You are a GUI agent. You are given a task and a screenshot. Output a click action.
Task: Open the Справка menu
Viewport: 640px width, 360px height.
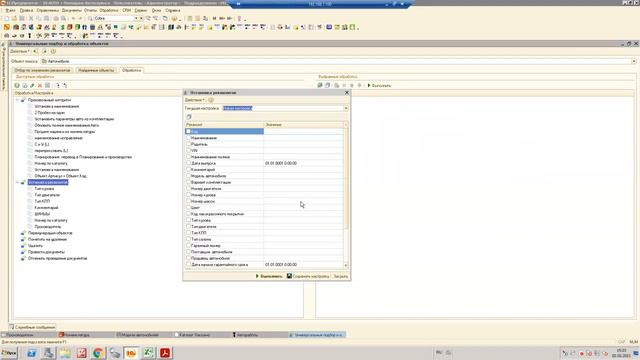tap(173, 10)
